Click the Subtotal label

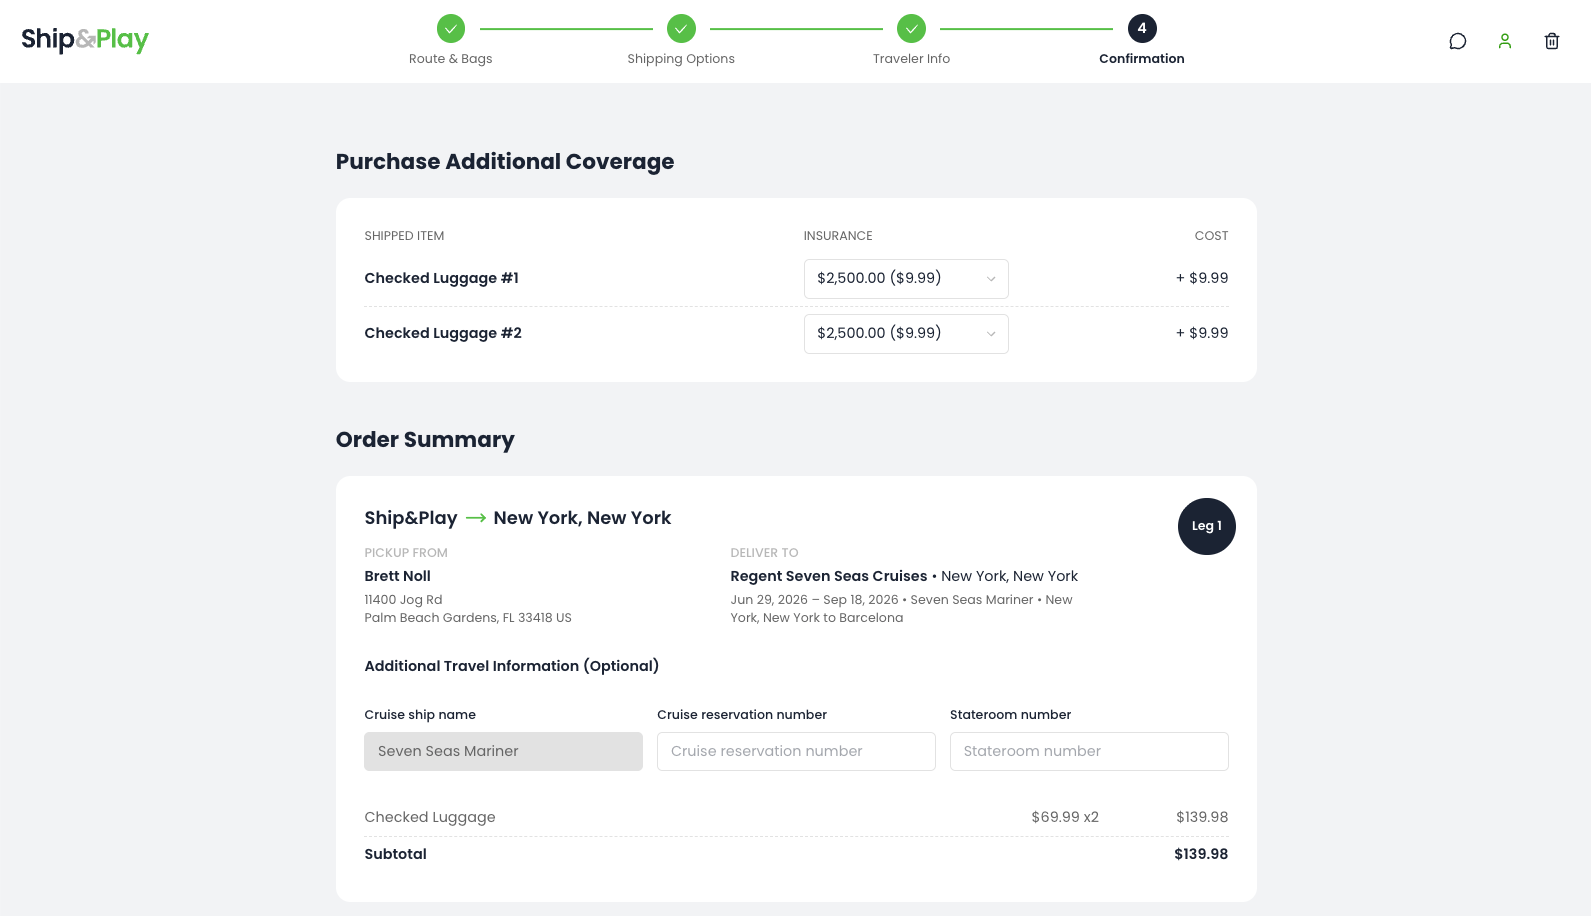395,854
